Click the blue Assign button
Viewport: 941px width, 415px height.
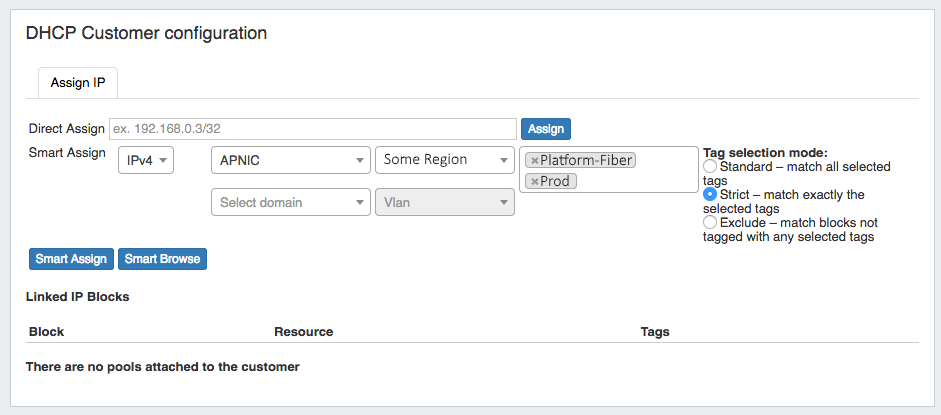click(x=546, y=129)
